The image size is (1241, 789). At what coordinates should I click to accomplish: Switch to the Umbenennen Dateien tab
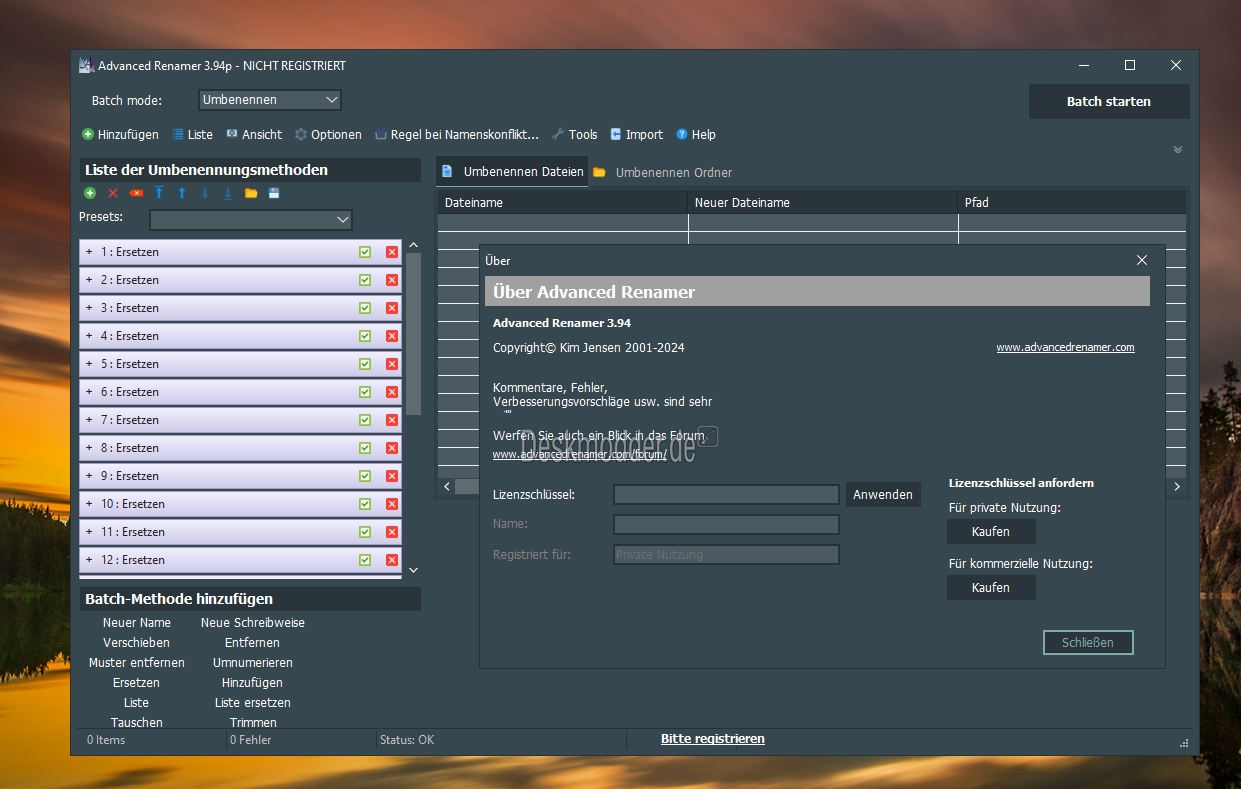click(x=512, y=172)
